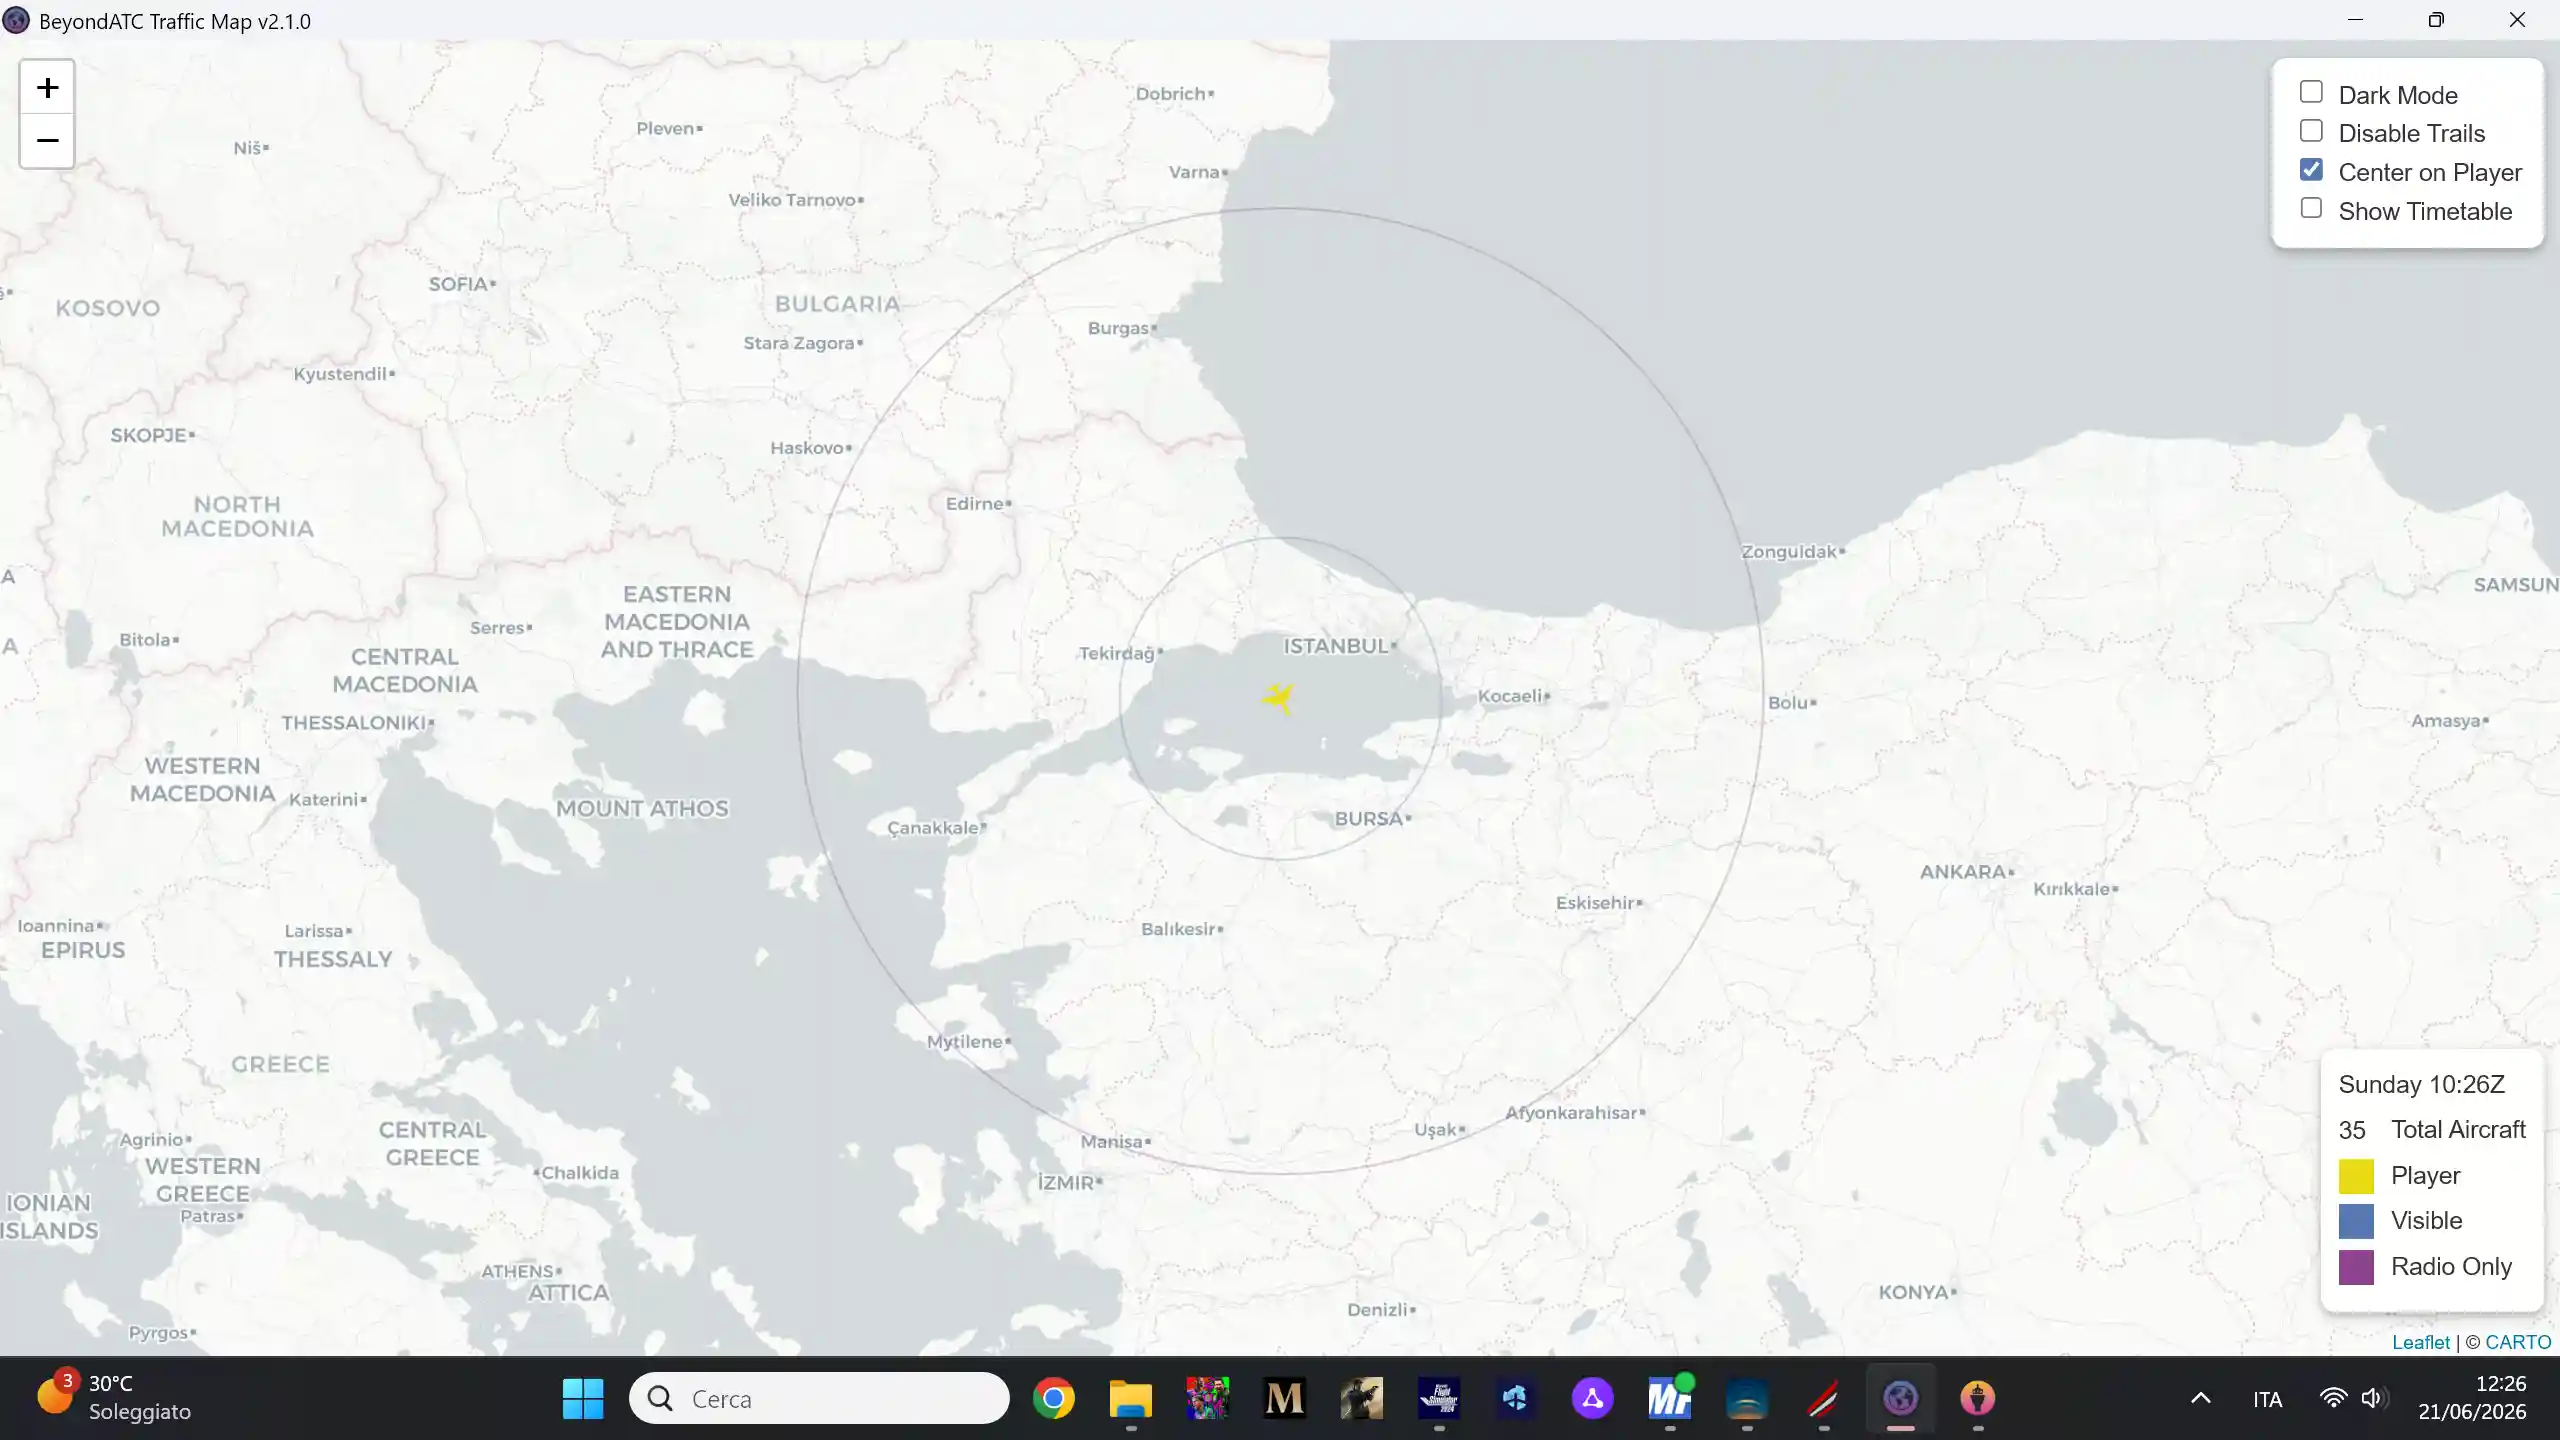
Task: Open the football game icon in taskbar
Action: click(x=1207, y=1398)
